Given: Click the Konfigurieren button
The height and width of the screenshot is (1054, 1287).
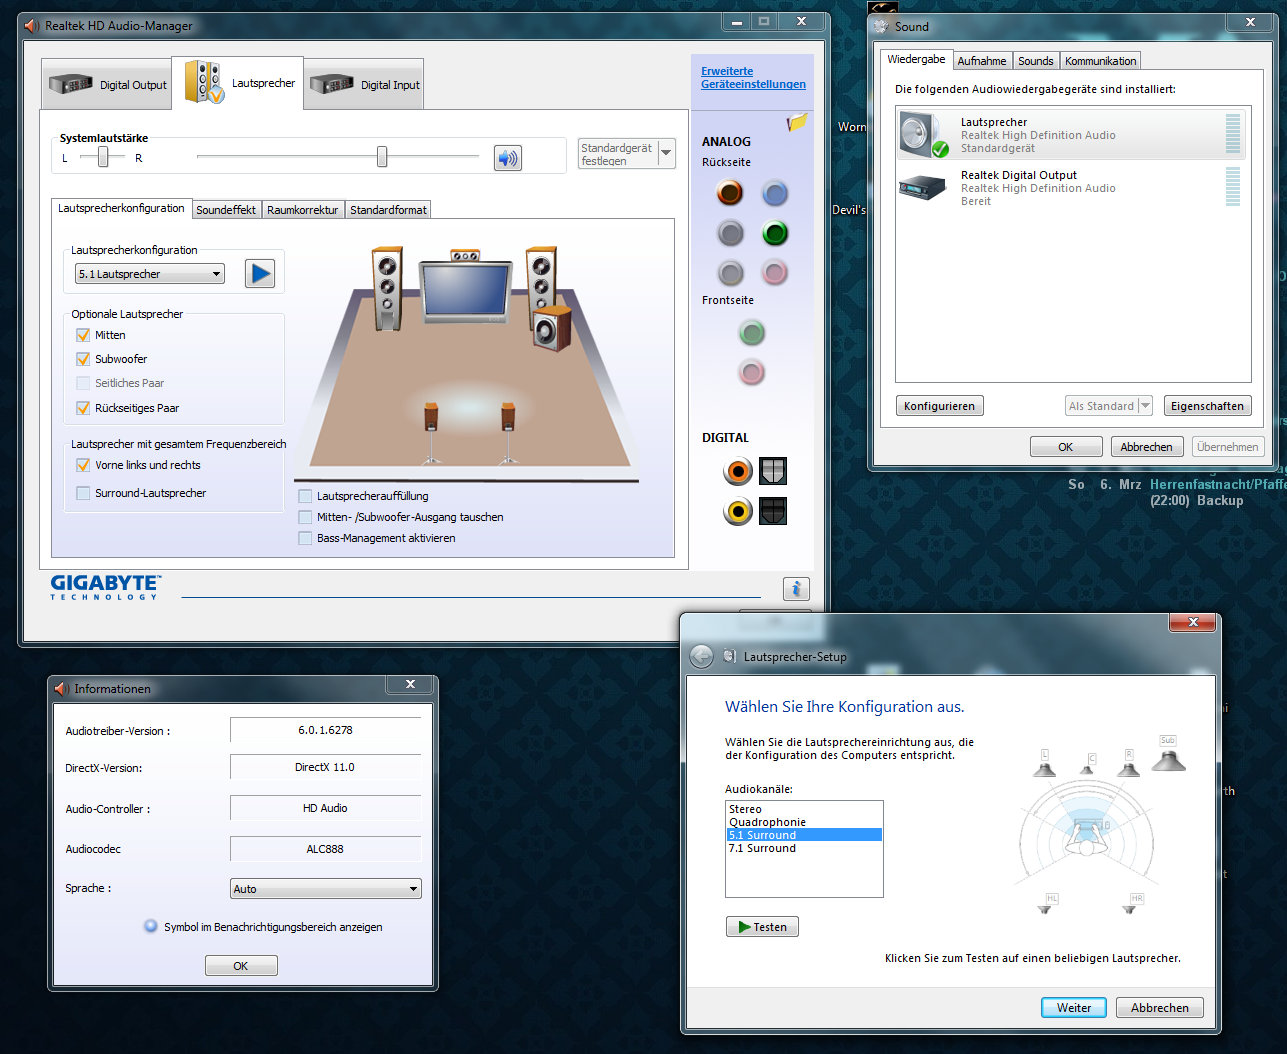Looking at the screenshot, I should pos(939,406).
